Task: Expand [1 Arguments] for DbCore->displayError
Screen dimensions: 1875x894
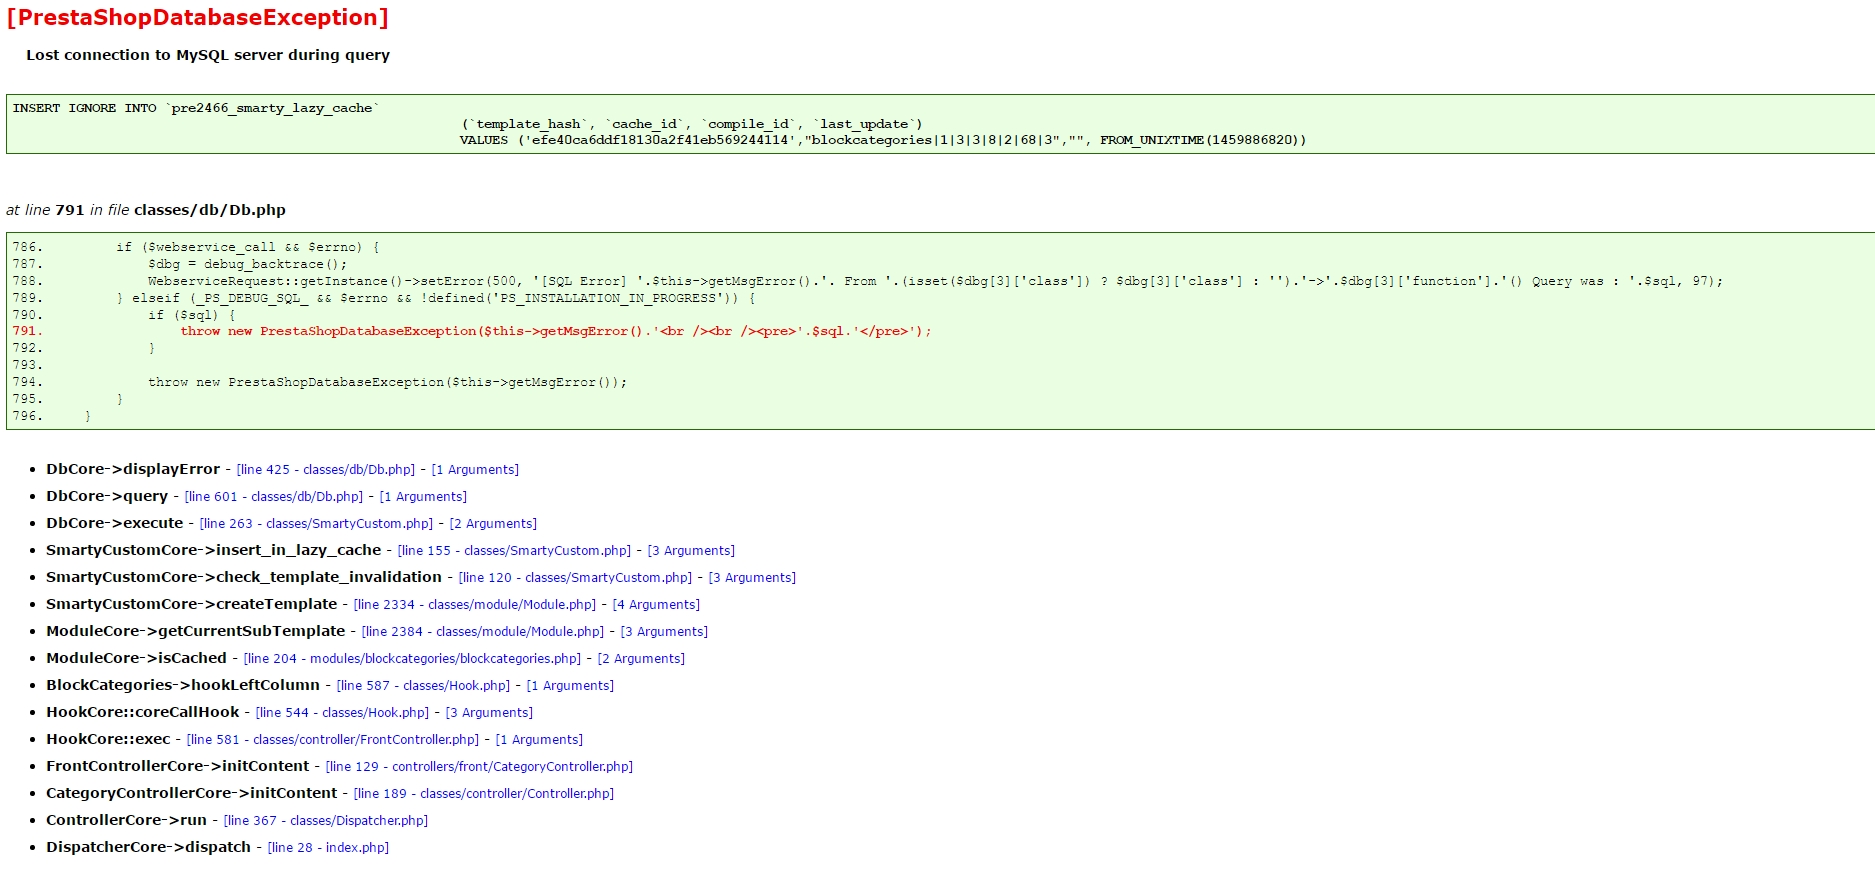Action: coord(475,470)
